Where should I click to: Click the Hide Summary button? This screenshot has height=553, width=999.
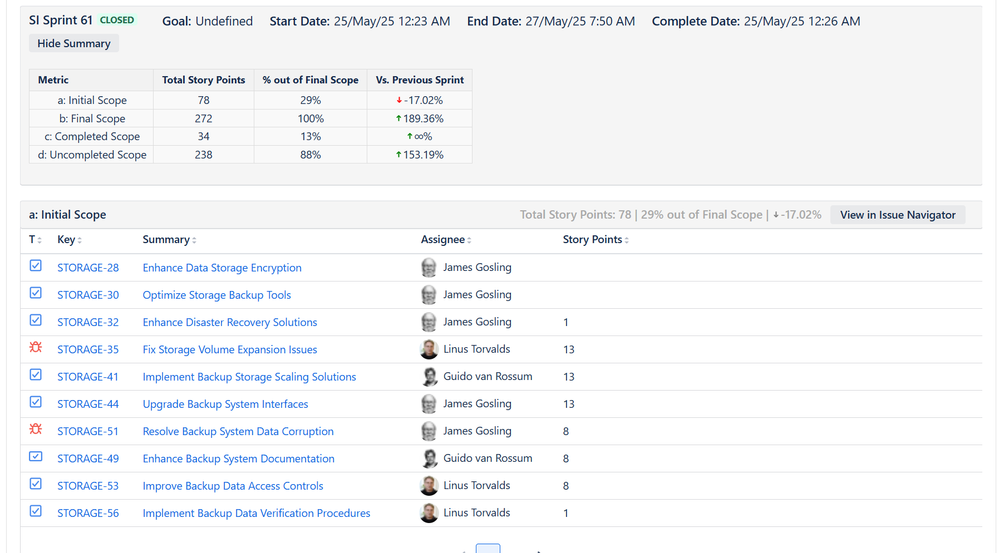pos(74,43)
